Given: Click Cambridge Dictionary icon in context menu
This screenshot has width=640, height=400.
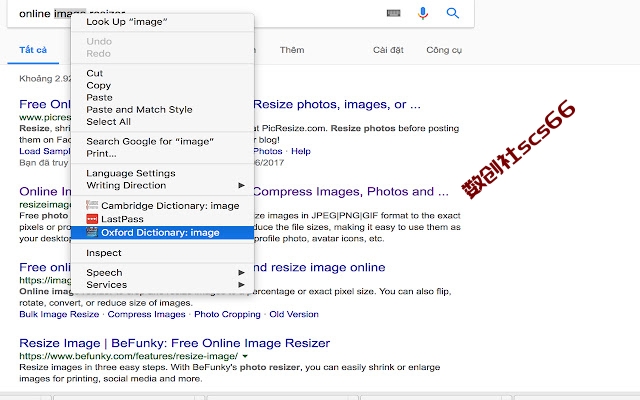Looking at the screenshot, I should (x=92, y=205).
